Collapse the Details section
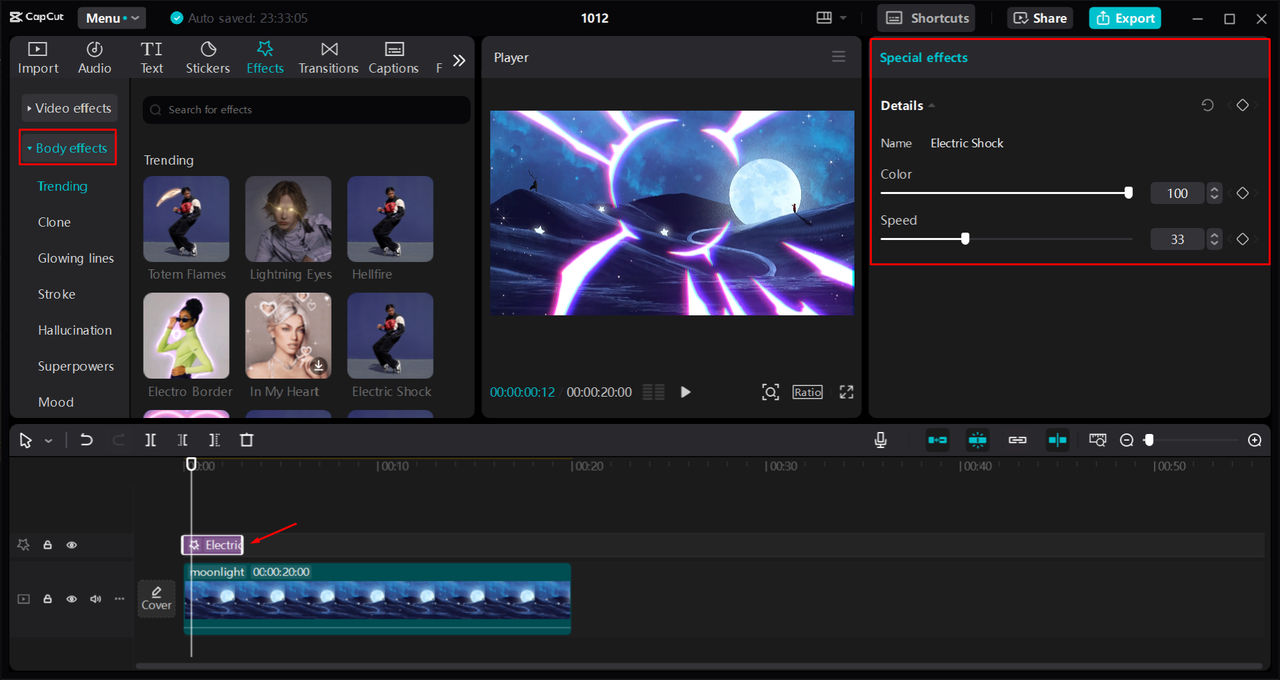The height and width of the screenshot is (680, 1280). point(932,106)
